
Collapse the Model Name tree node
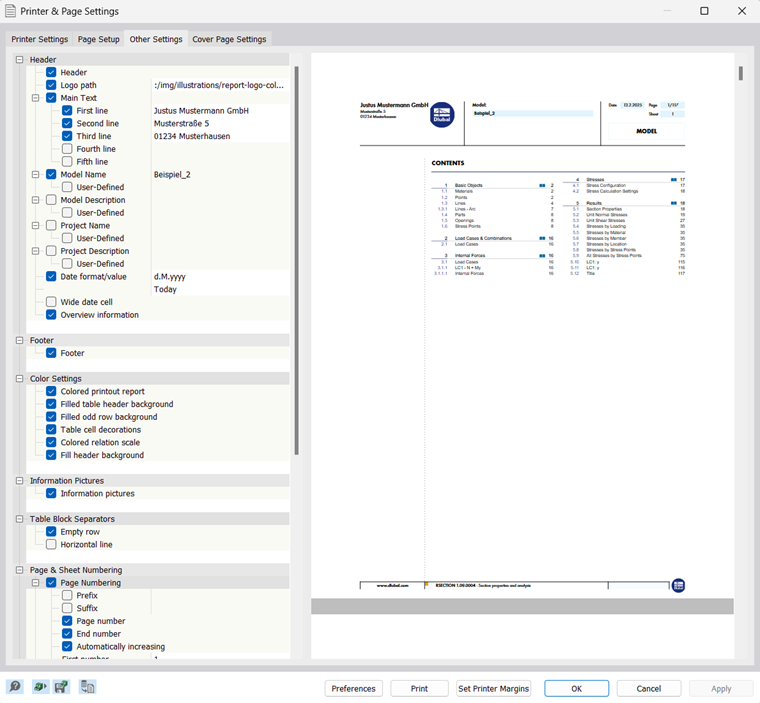[x=35, y=175]
